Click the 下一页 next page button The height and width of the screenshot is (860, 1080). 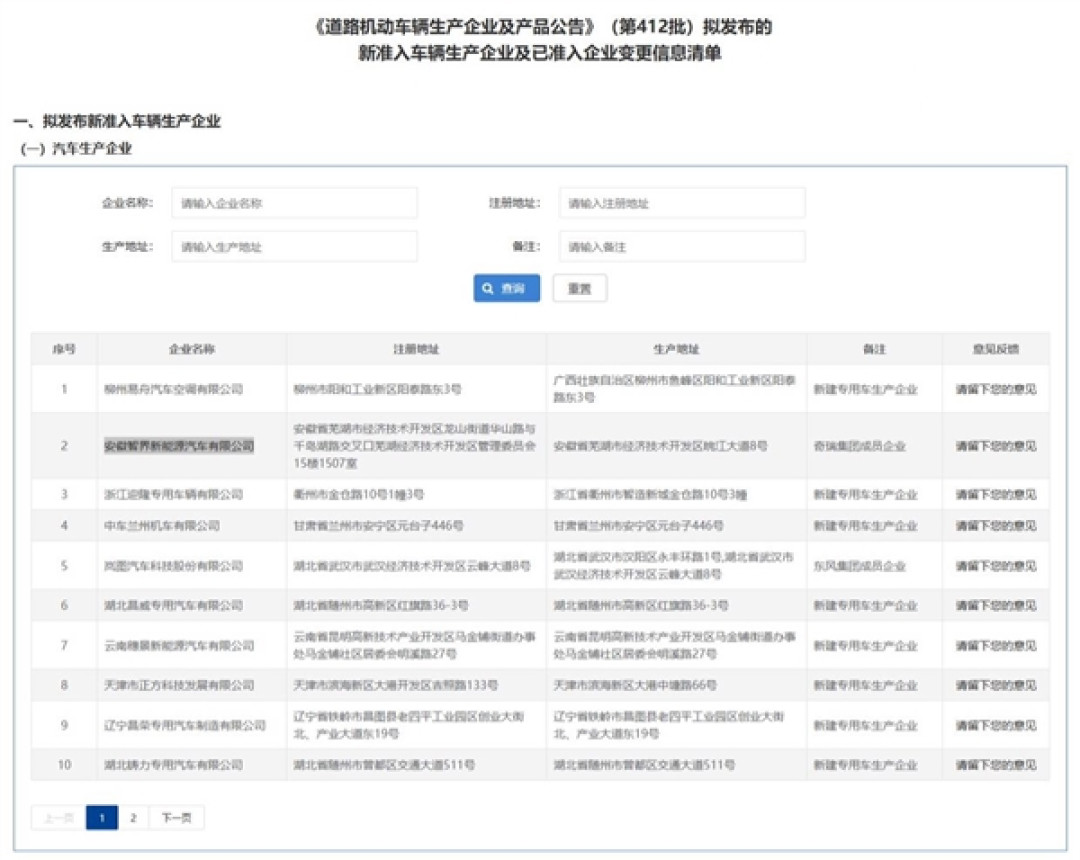tap(176, 817)
